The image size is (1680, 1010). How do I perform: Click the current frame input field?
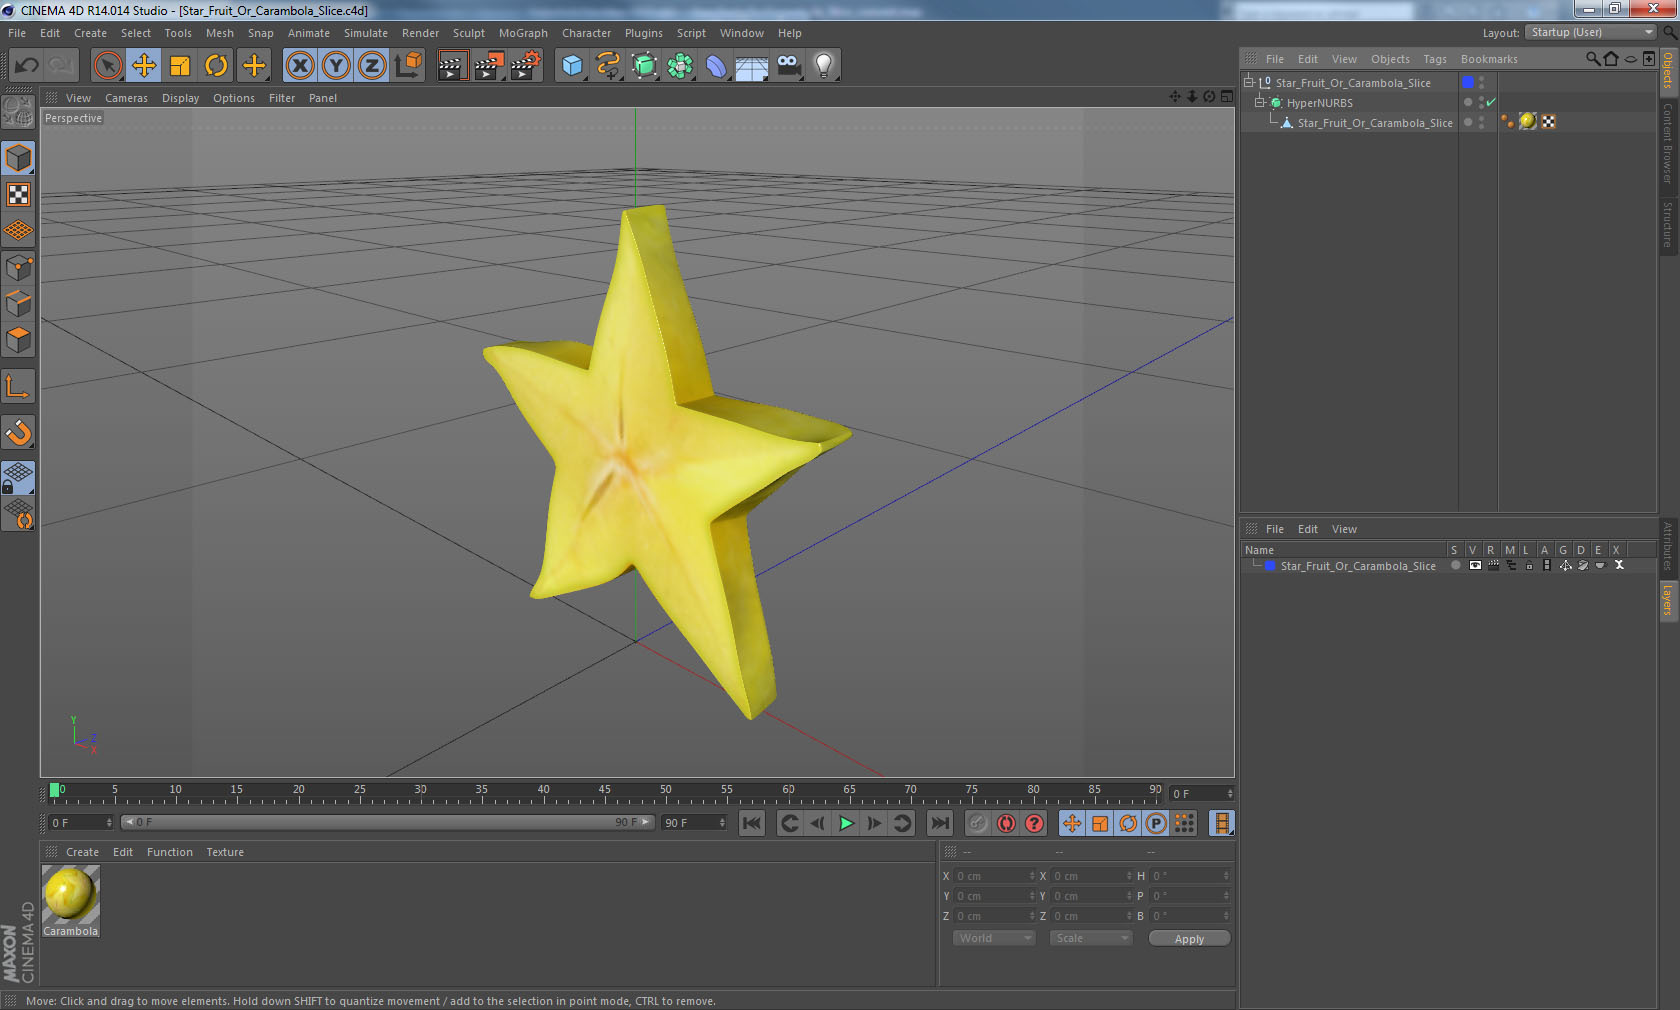[1201, 794]
